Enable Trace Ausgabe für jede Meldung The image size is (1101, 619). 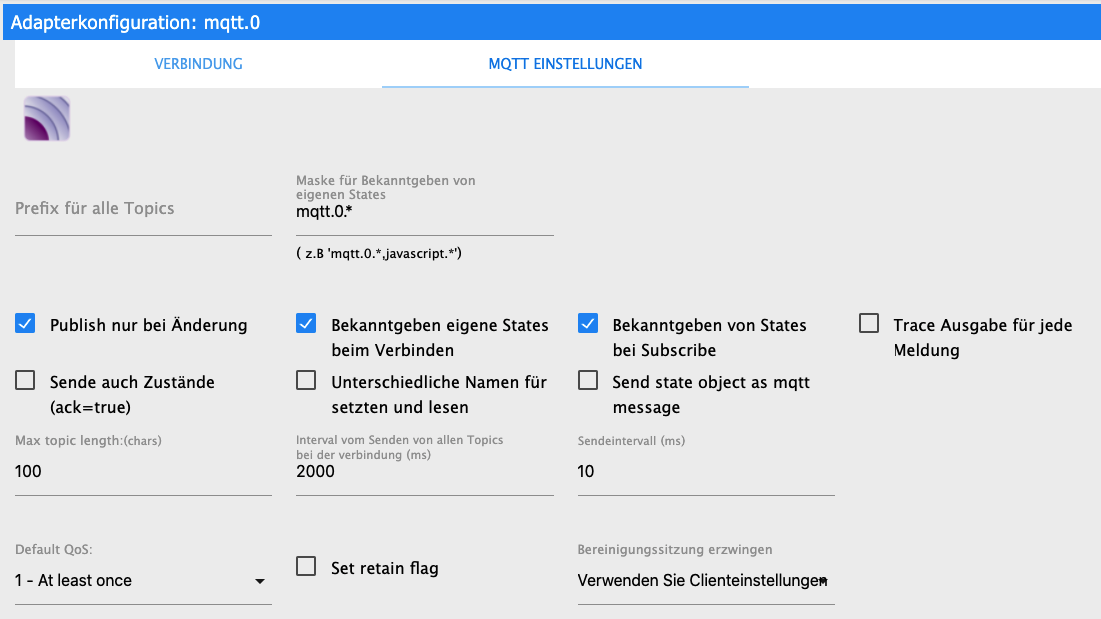click(x=870, y=324)
